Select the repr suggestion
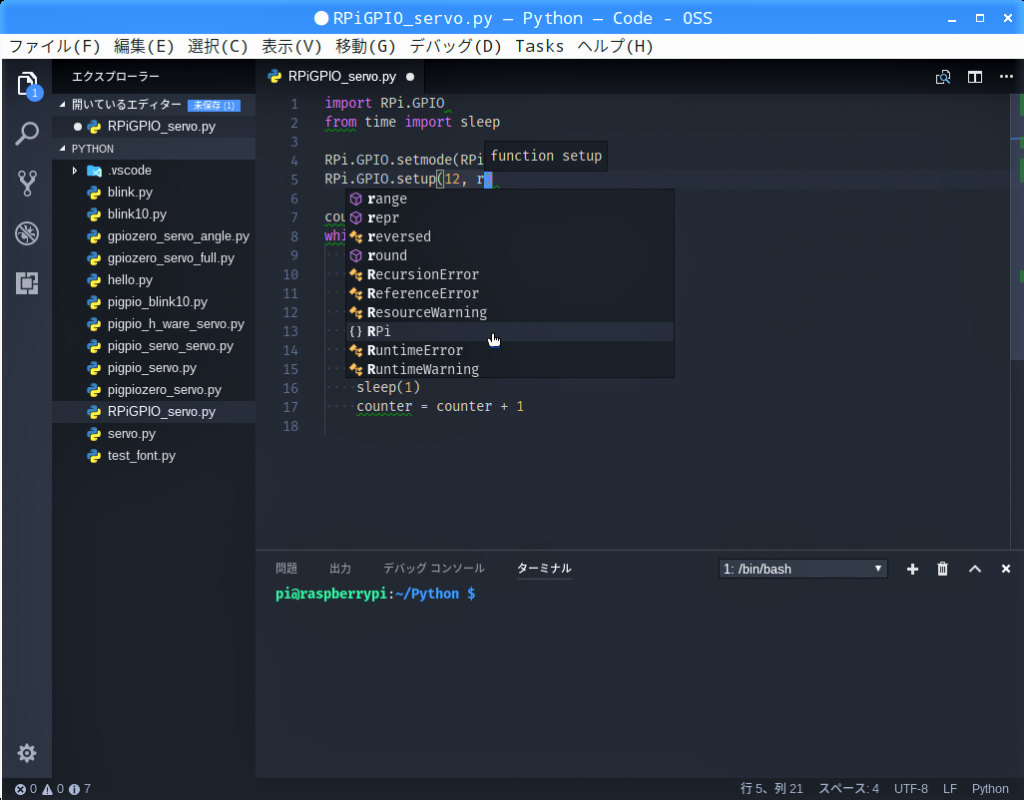The image size is (1024, 800). tap(509, 217)
